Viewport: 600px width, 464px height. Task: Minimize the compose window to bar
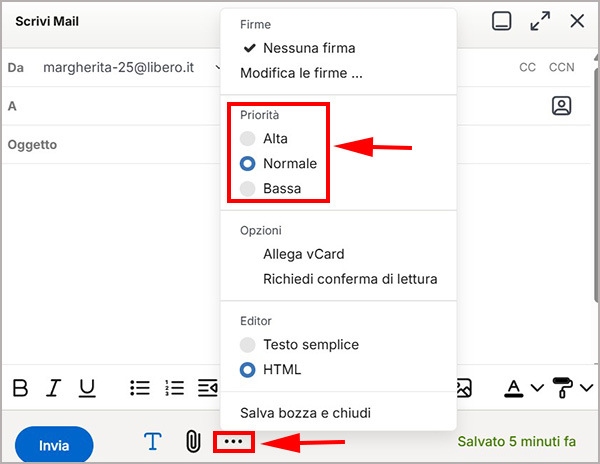coord(501,21)
